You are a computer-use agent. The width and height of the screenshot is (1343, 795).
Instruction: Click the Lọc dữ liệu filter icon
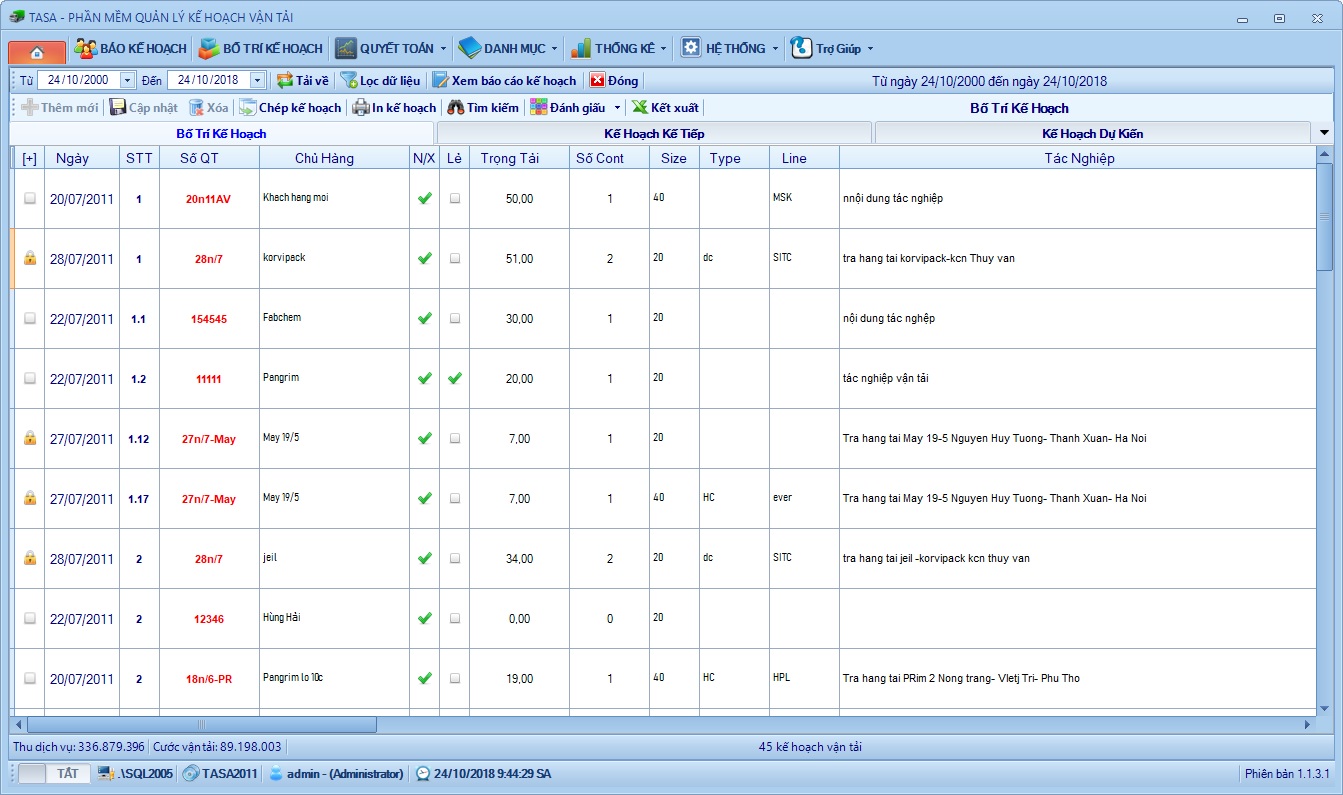tap(349, 81)
